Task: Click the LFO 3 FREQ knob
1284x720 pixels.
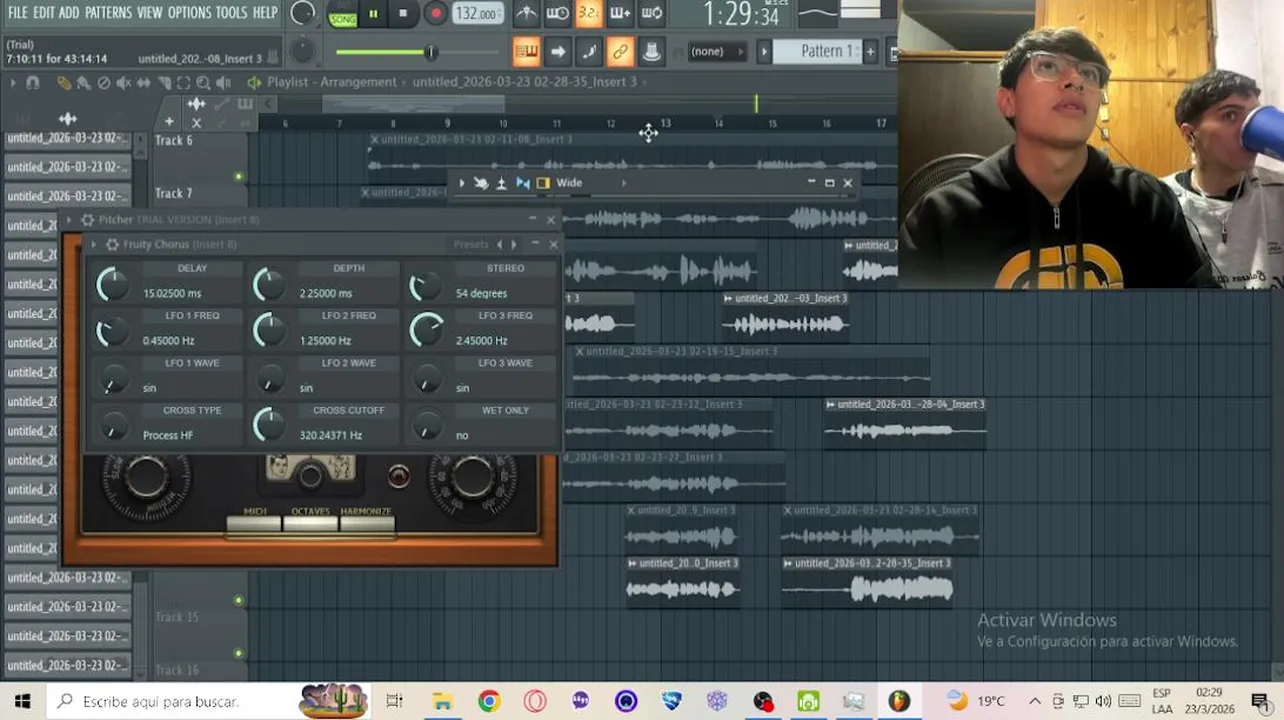Action: [427, 330]
